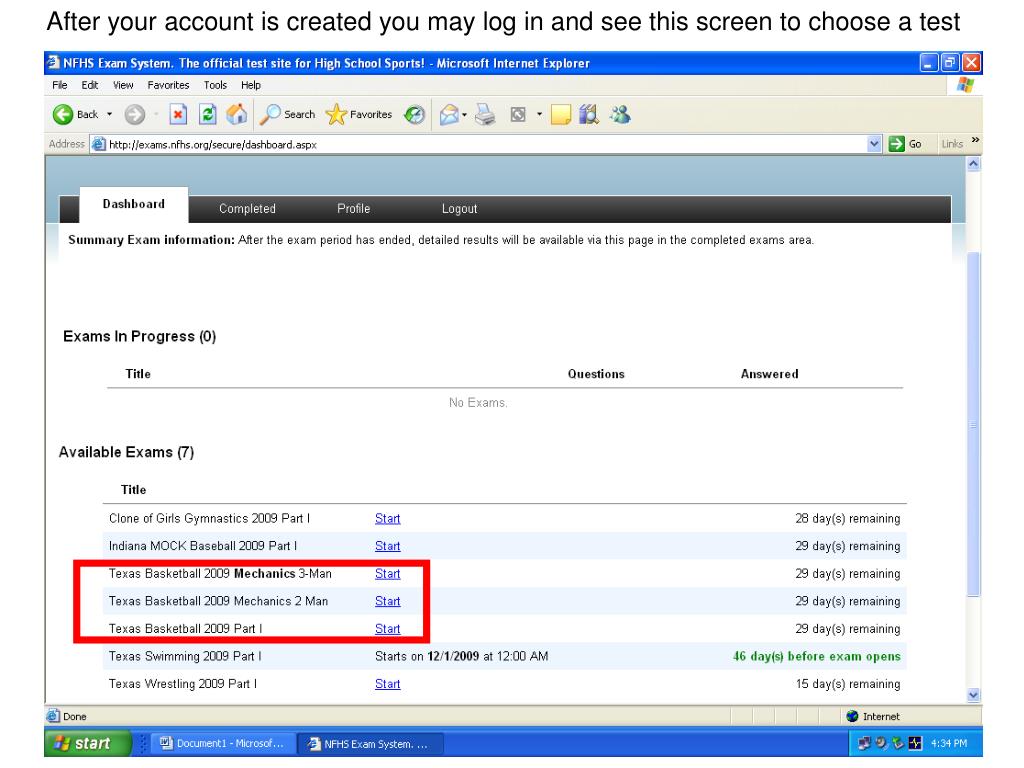Click the Windows flag logo throbber
This screenshot has width=1024, height=768.
pos(965,85)
